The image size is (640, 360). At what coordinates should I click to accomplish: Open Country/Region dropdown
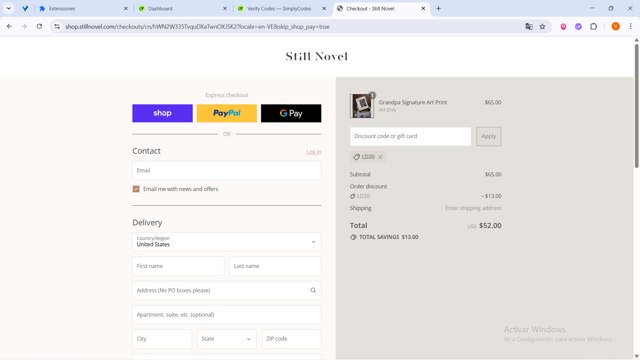click(227, 242)
